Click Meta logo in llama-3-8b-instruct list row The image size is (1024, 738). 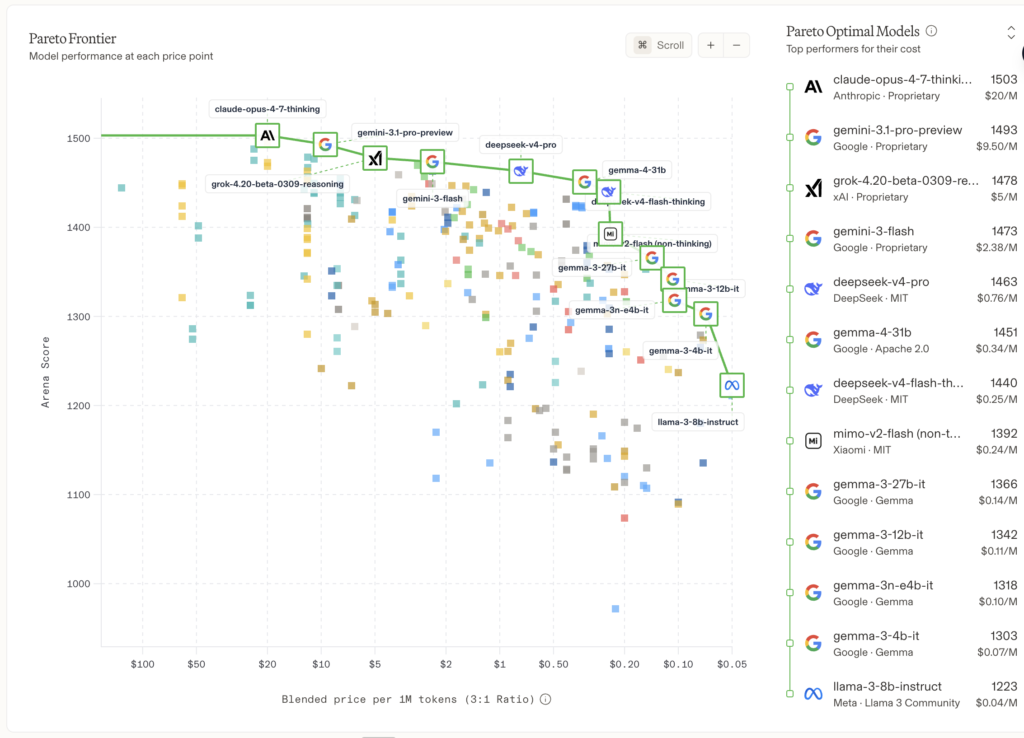coord(813,694)
